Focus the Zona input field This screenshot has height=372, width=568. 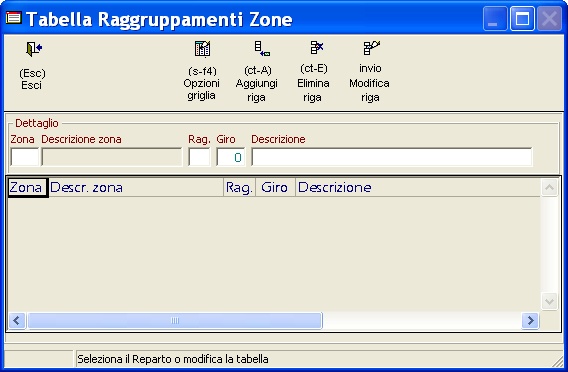(24, 157)
